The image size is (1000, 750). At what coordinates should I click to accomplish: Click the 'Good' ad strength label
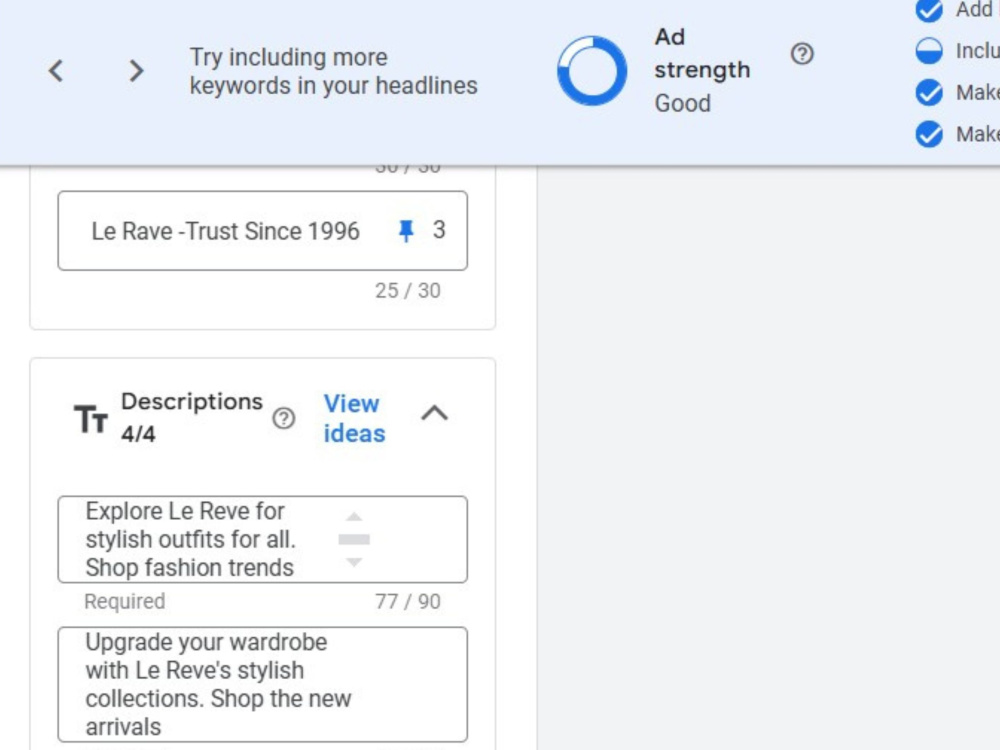pyautogui.click(x=682, y=103)
